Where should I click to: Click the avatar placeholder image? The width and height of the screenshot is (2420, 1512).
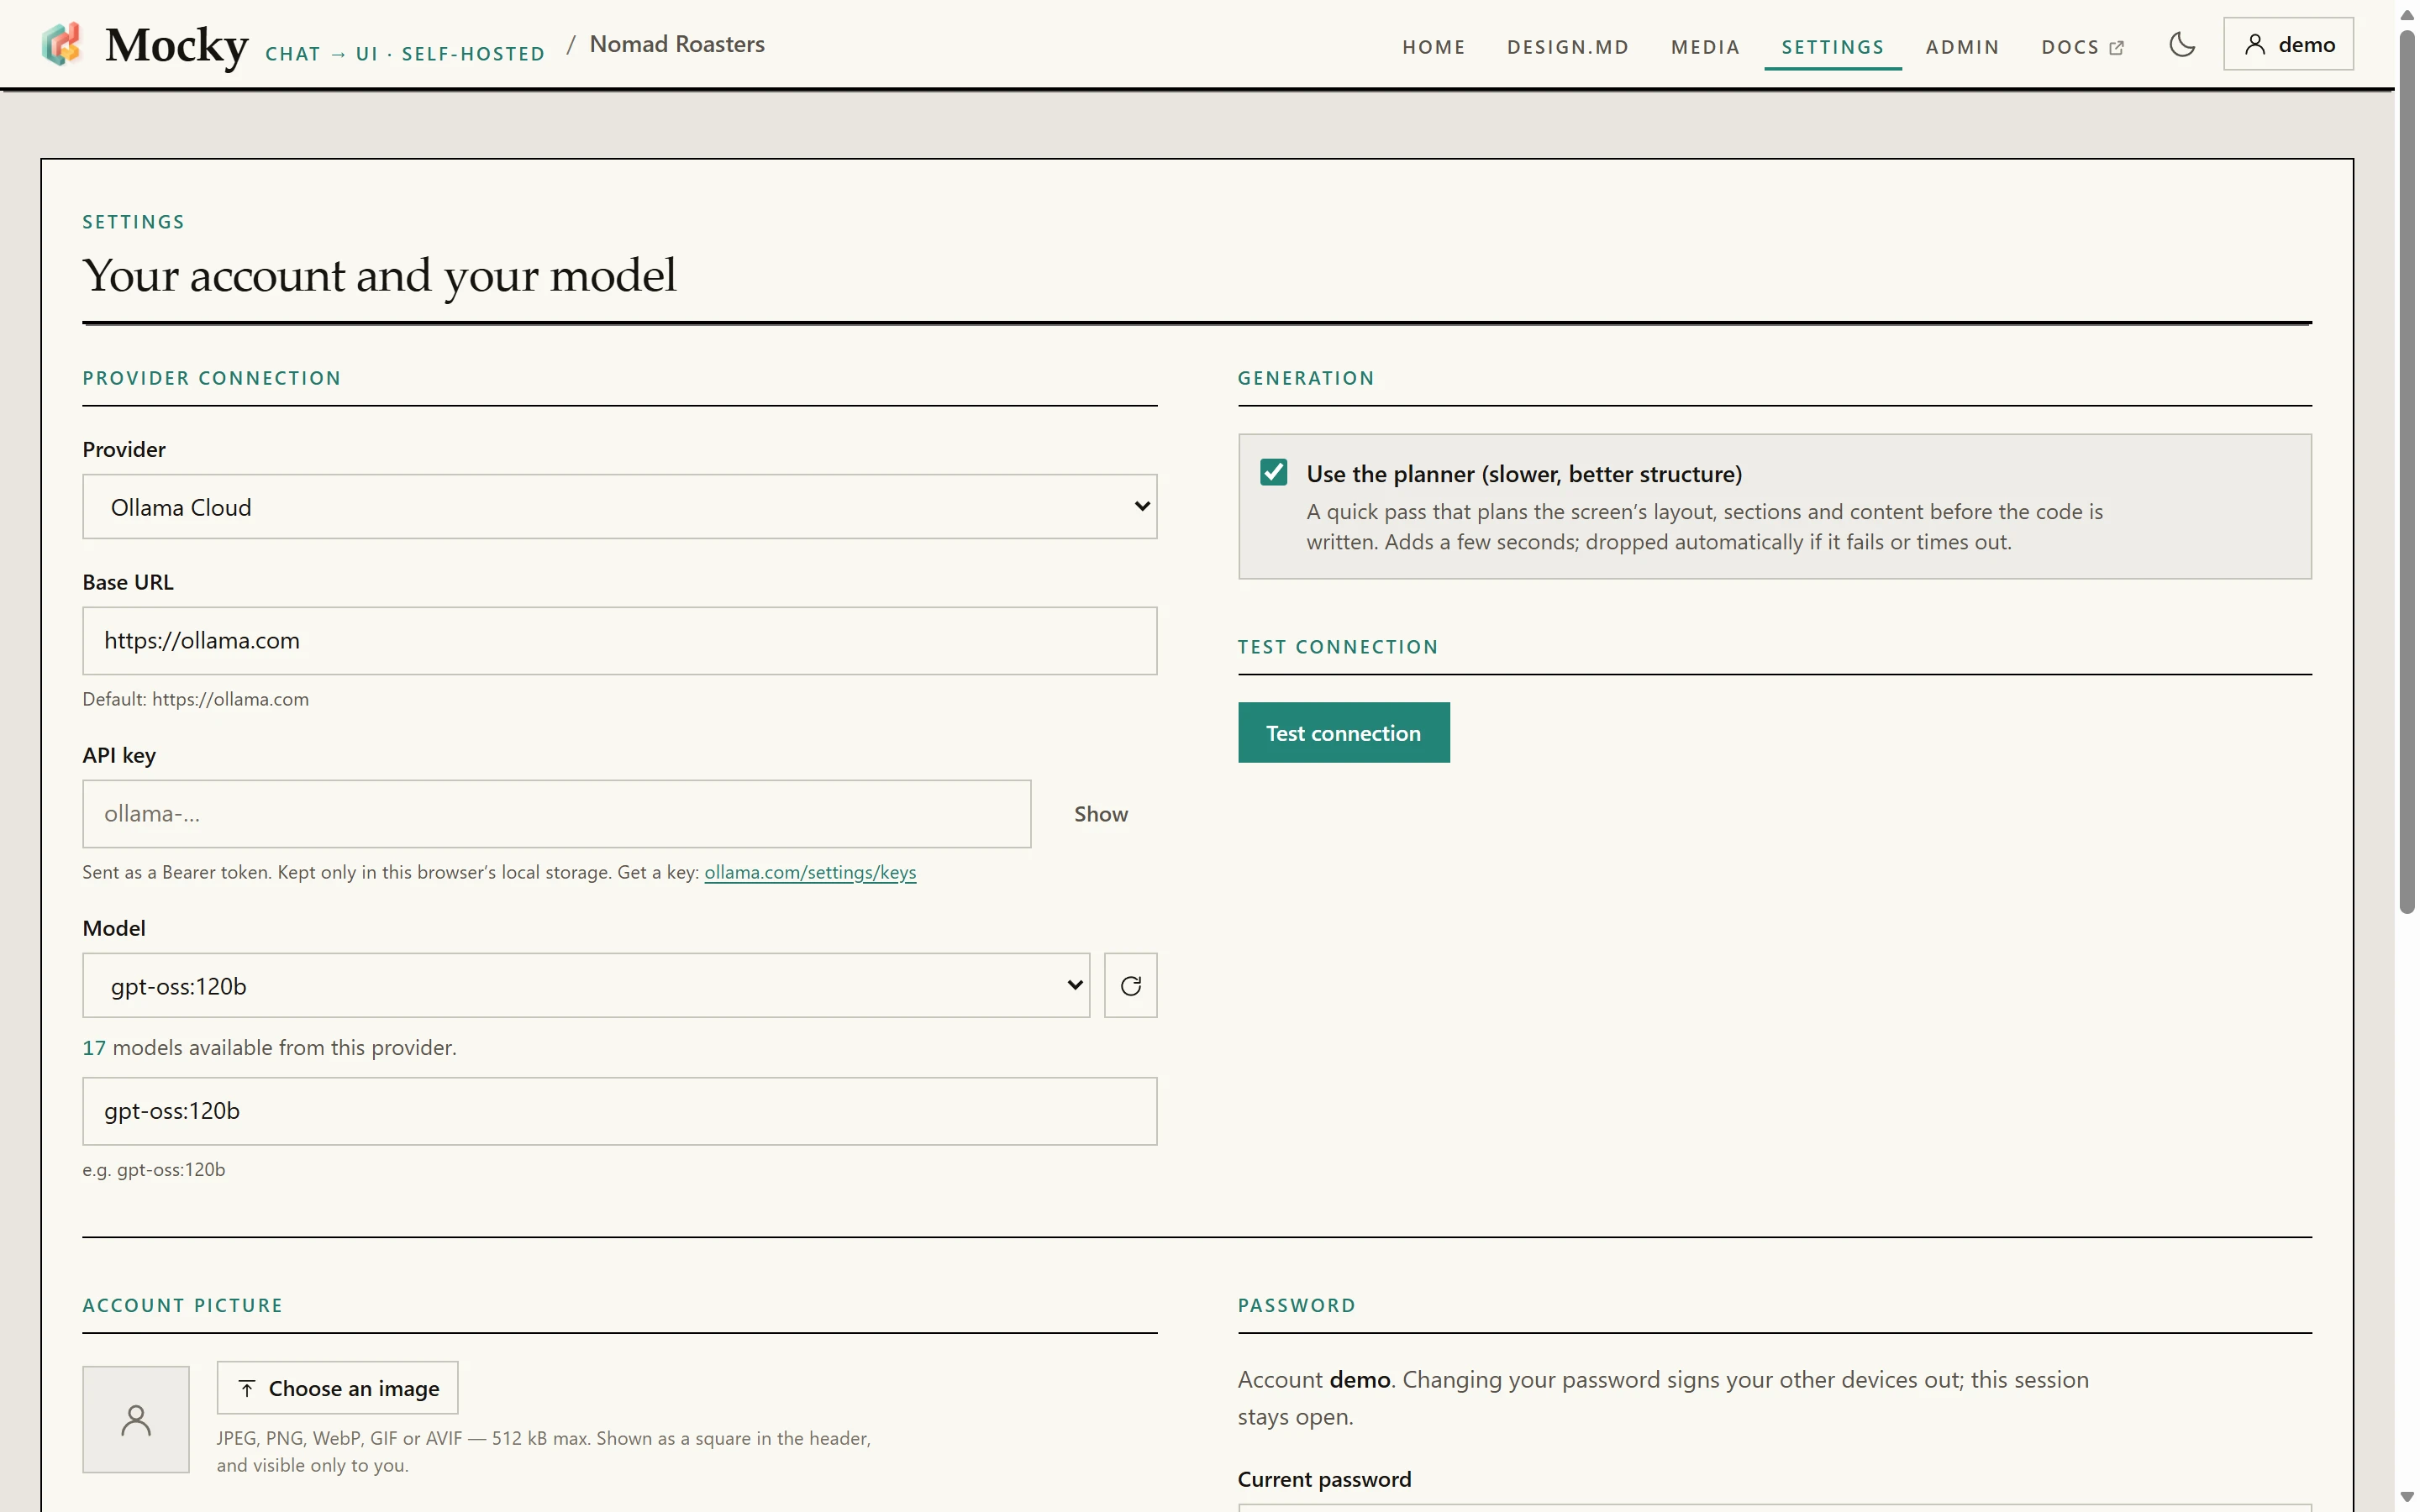[136, 1420]
